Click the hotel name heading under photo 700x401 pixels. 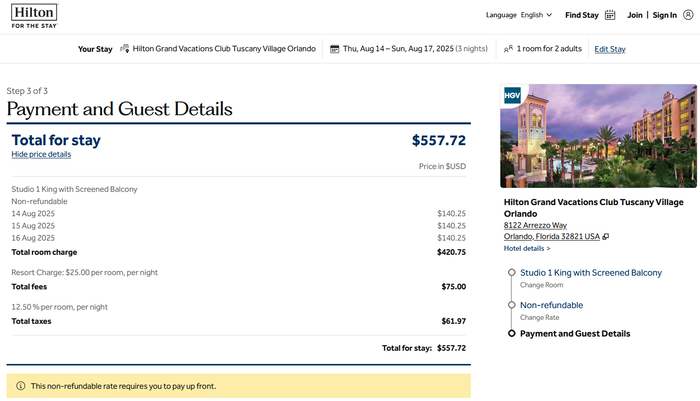[594, 208]
